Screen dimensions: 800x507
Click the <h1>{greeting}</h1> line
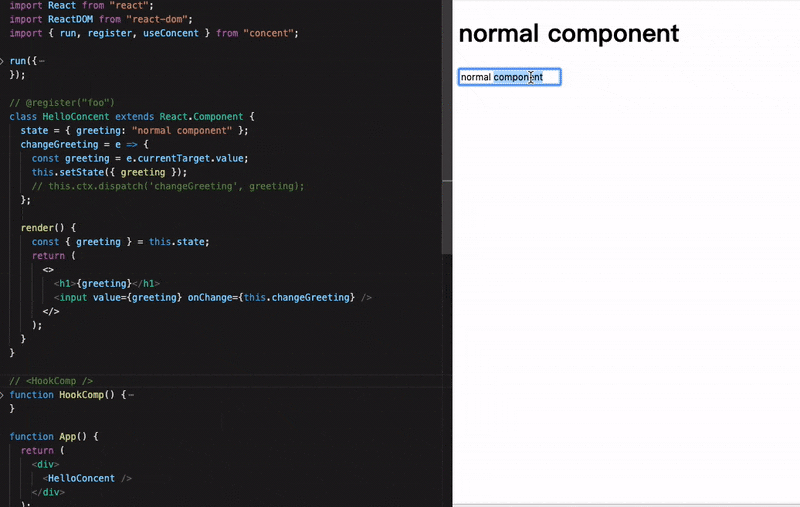[x=107, y=284]
